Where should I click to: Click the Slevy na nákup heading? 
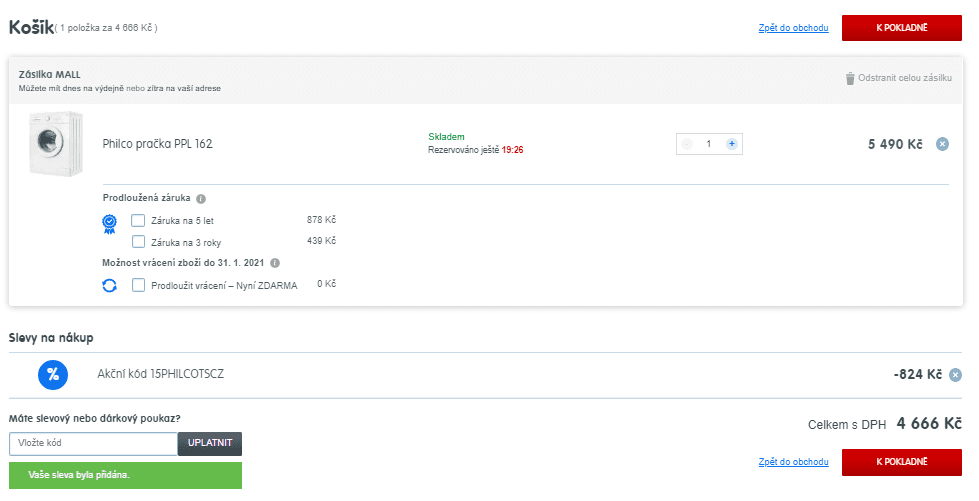pyautogui.click(x=51, y=338)
